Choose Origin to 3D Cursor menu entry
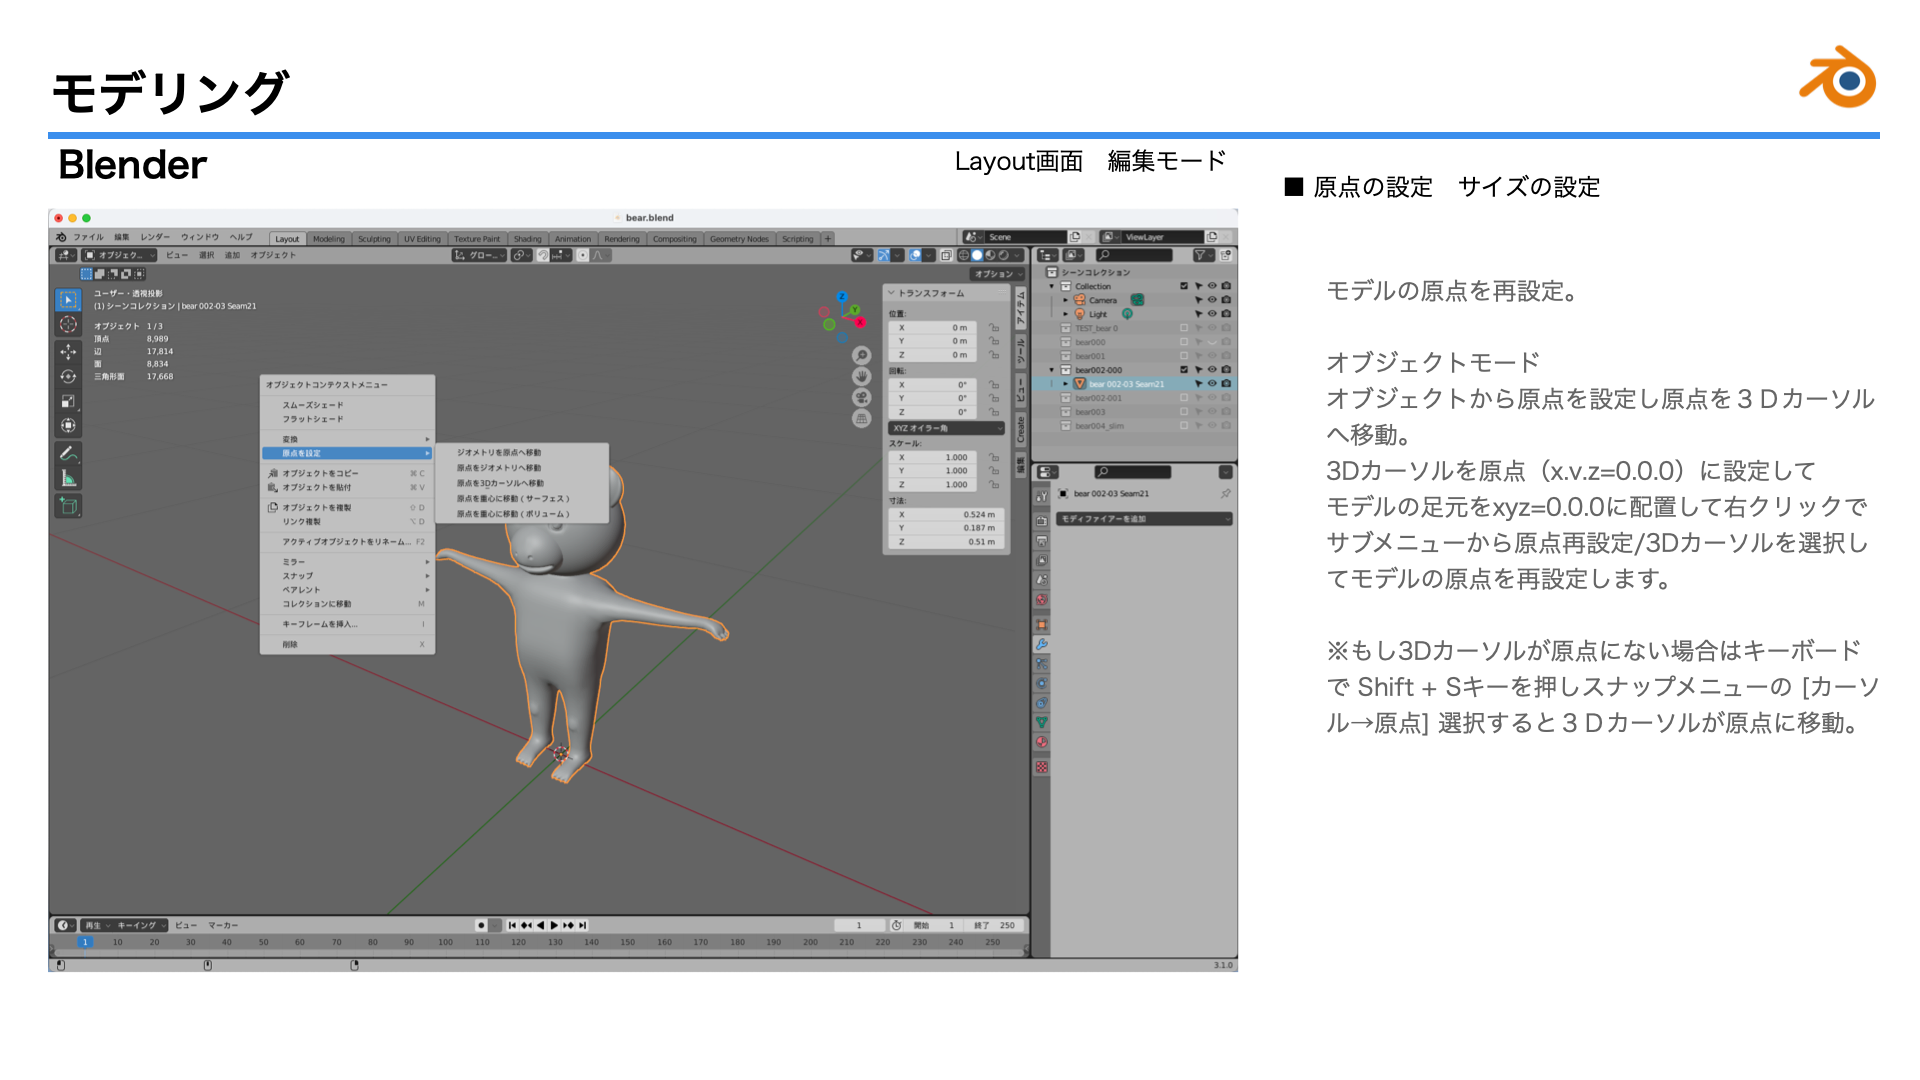The width and height of the screenshot is (1920, 1080). [x=500, y=483]
